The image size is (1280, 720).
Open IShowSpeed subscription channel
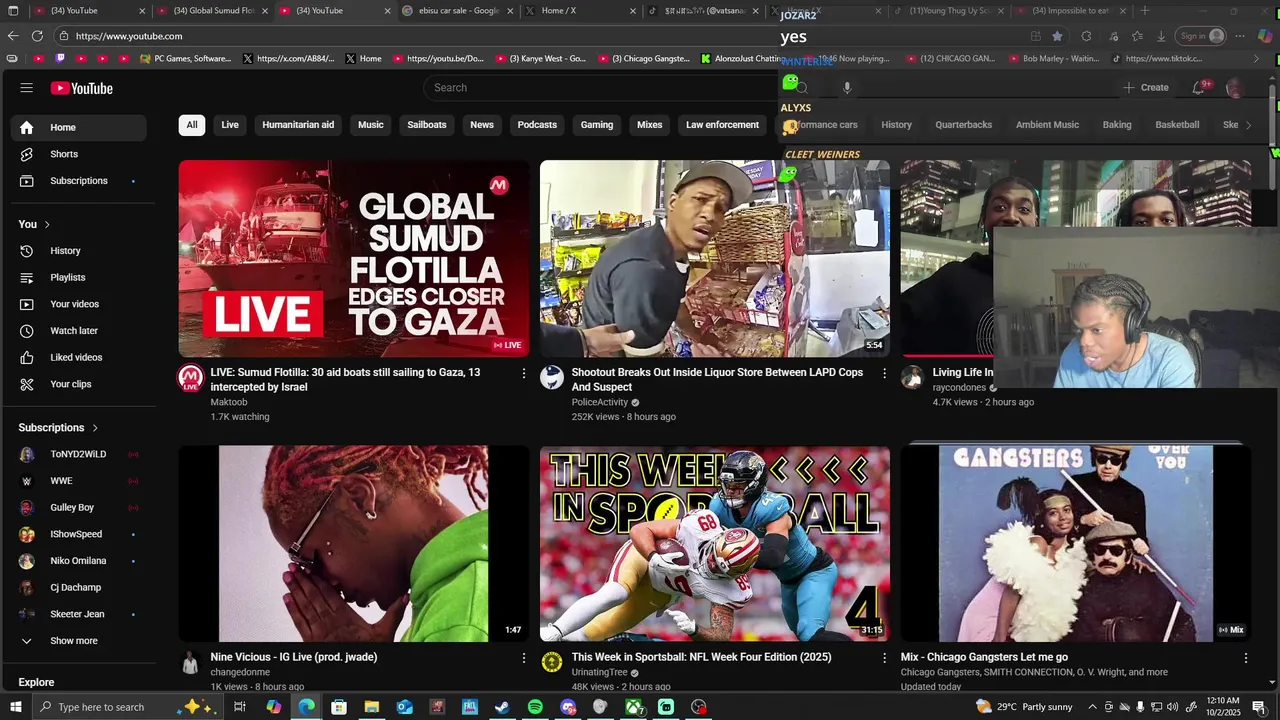tap(78, 534)
